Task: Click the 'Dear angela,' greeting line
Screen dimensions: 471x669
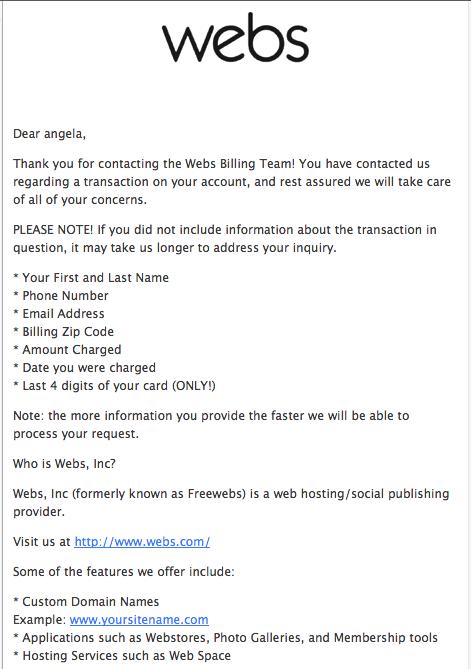Action: (x=49, y=134)
